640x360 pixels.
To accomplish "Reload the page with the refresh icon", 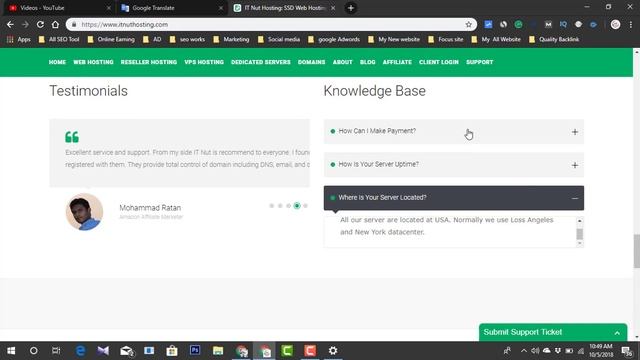I will tap(40, 24).
